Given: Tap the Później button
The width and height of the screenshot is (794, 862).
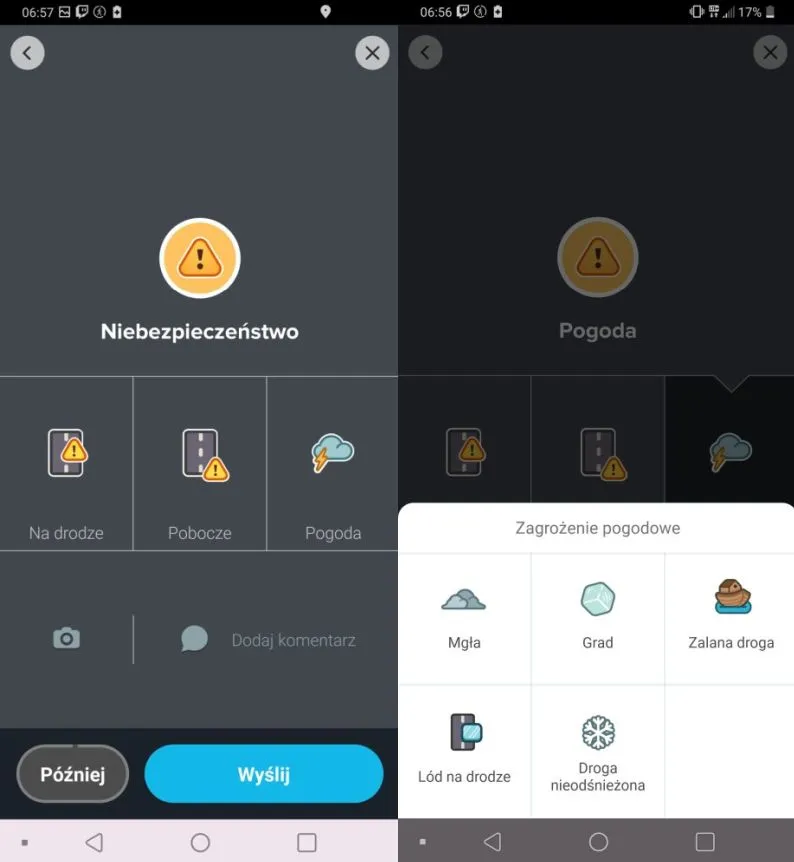Looking at the screenshot, I should [x=73, y=773].
